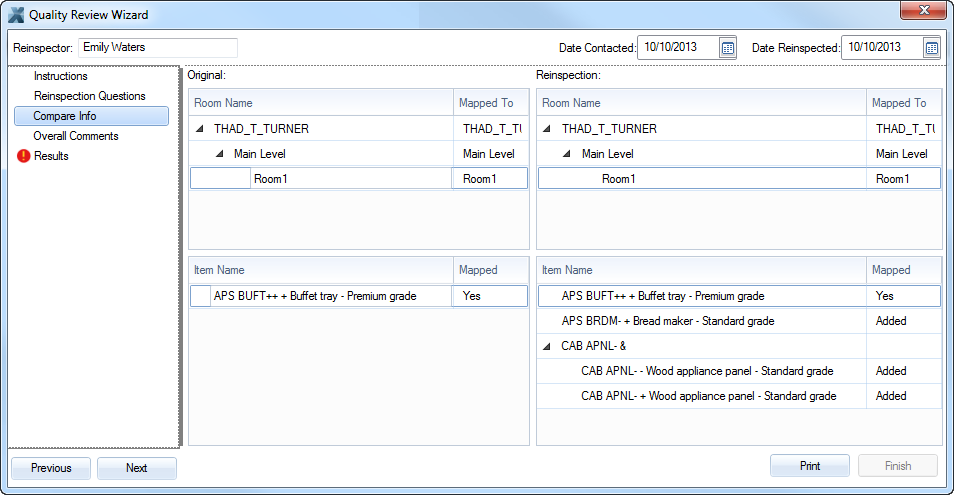Select CAB APNL- + Wood appliance panel row
954x495 pixels.
[x=708, y=396]
